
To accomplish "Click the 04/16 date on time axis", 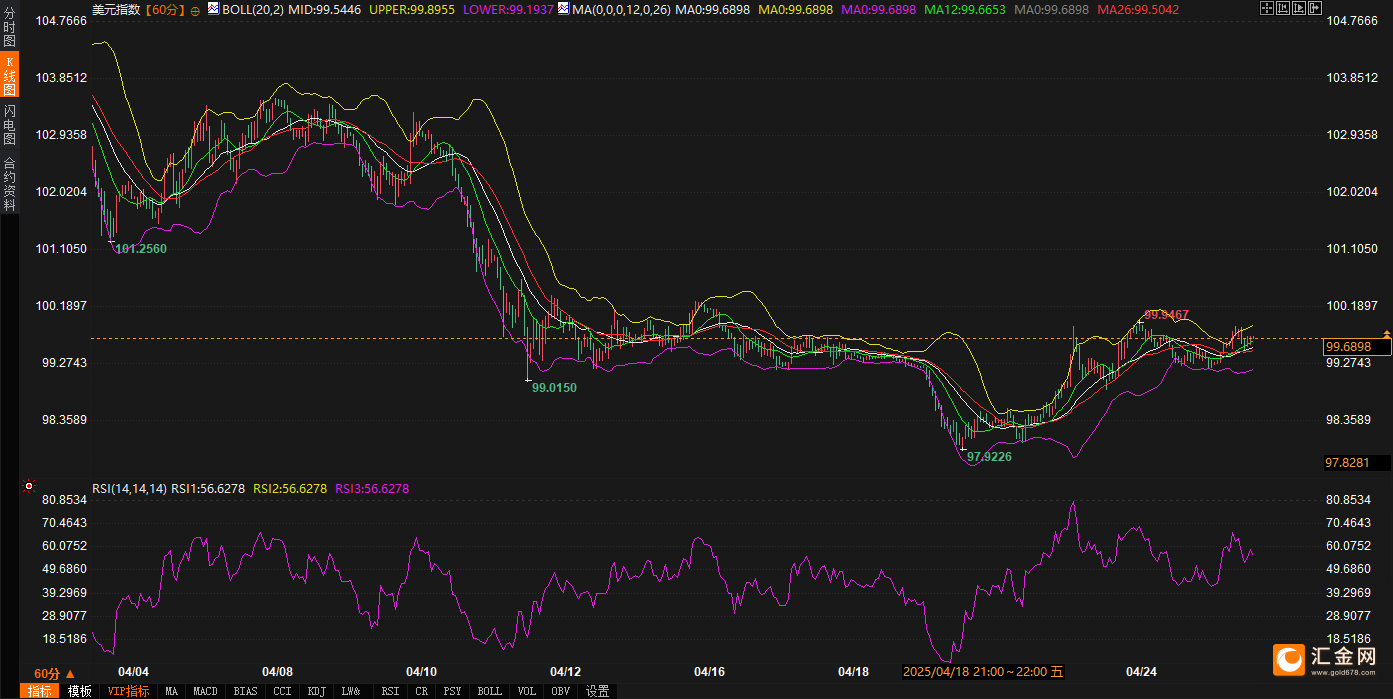I will pyautogui.click(x=709, y=672).
